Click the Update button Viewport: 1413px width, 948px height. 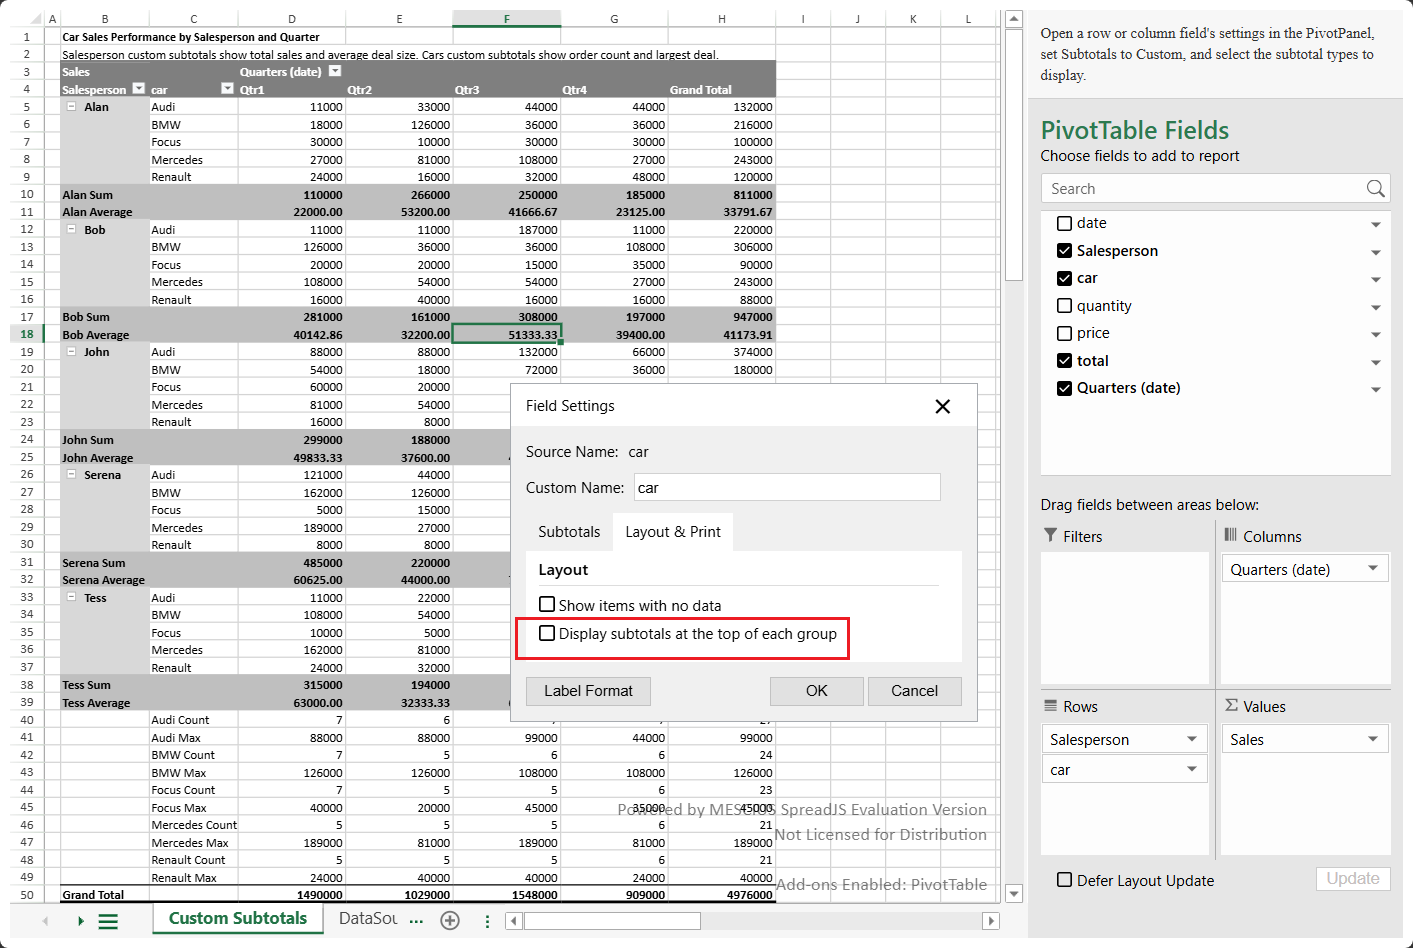(1353, 879)
